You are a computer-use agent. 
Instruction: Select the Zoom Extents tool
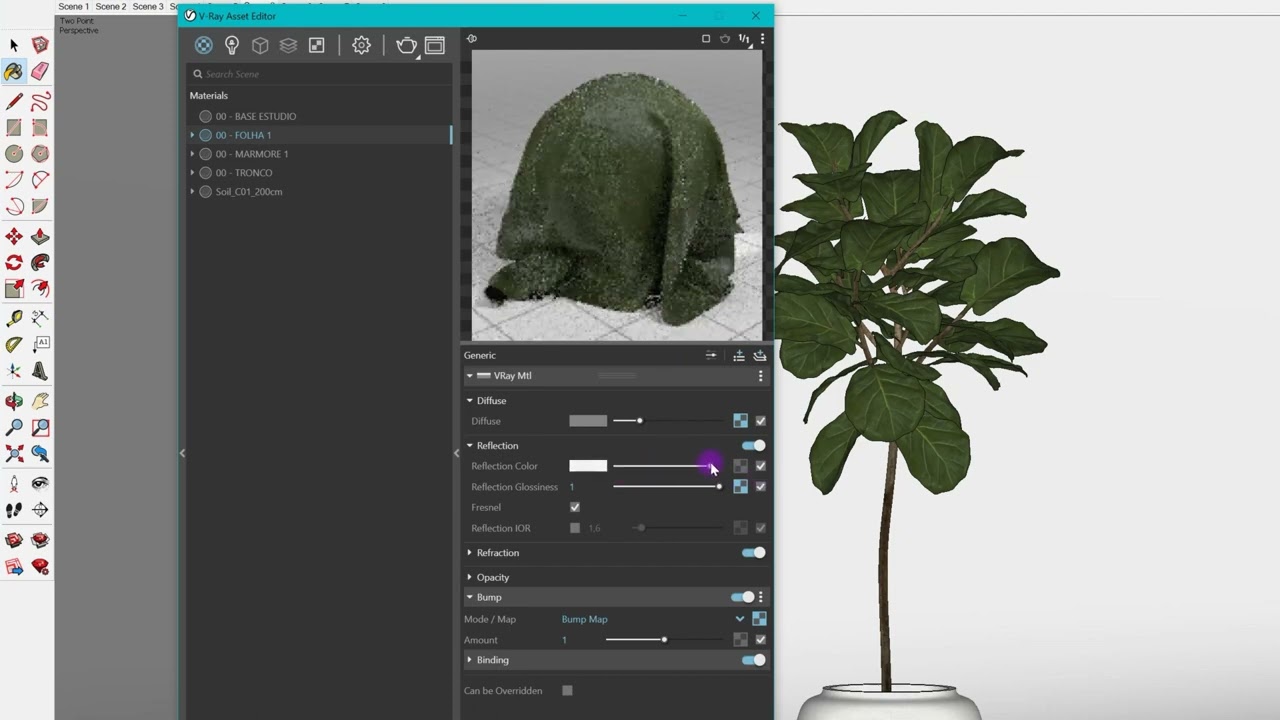click(x=14, y=453)
